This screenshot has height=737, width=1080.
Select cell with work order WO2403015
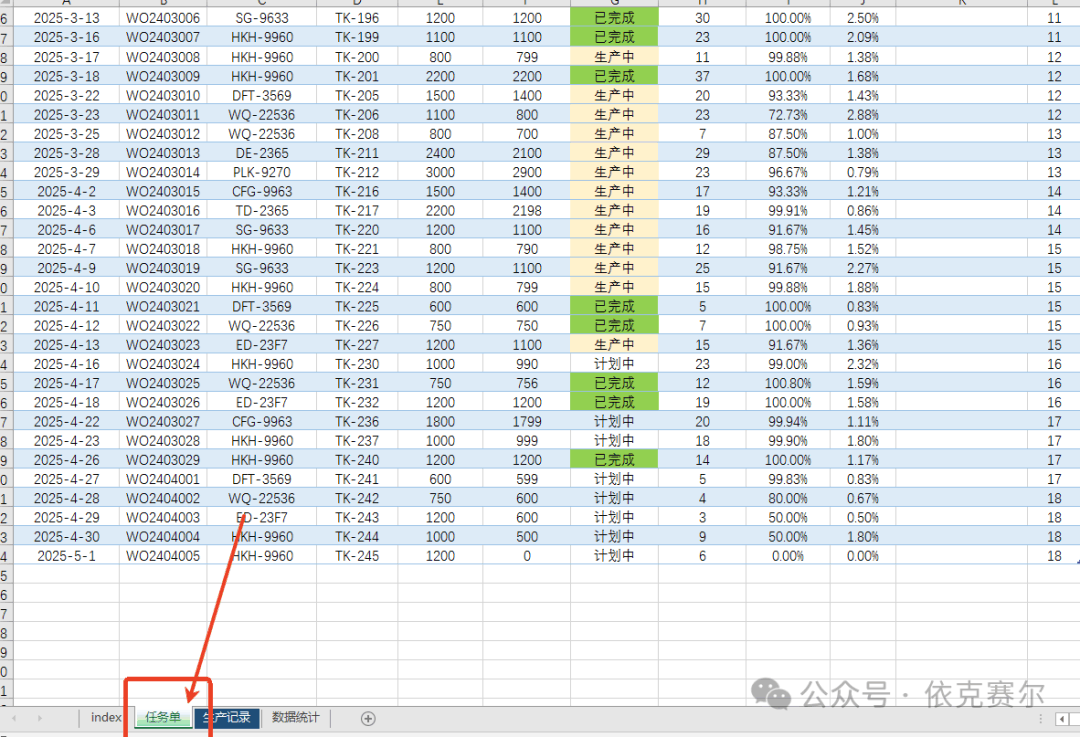163,191
